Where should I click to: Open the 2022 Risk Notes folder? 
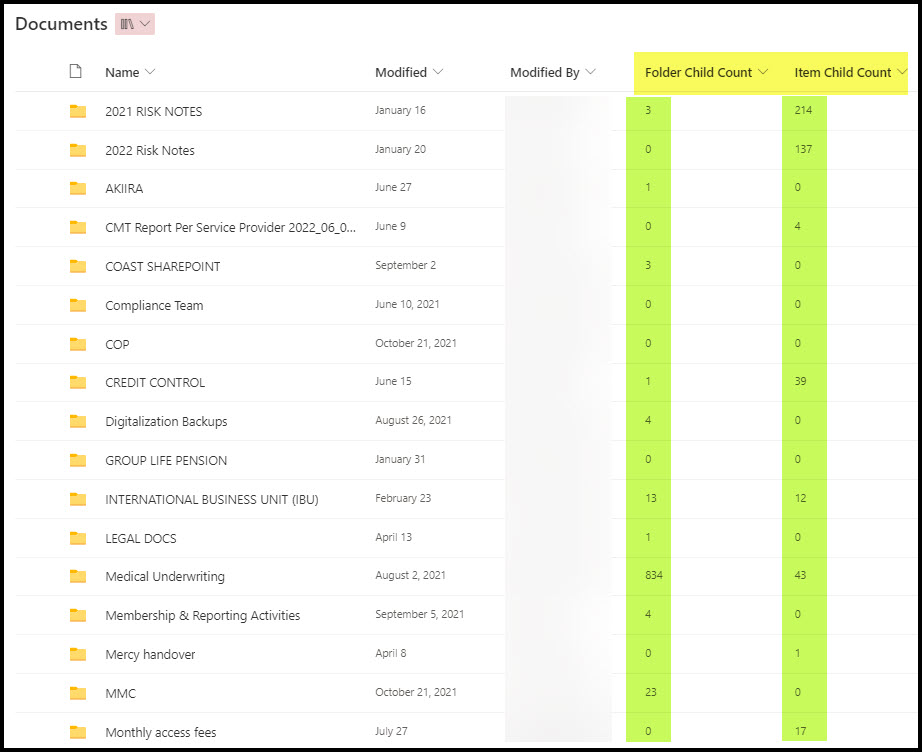(x=150, y=150)
